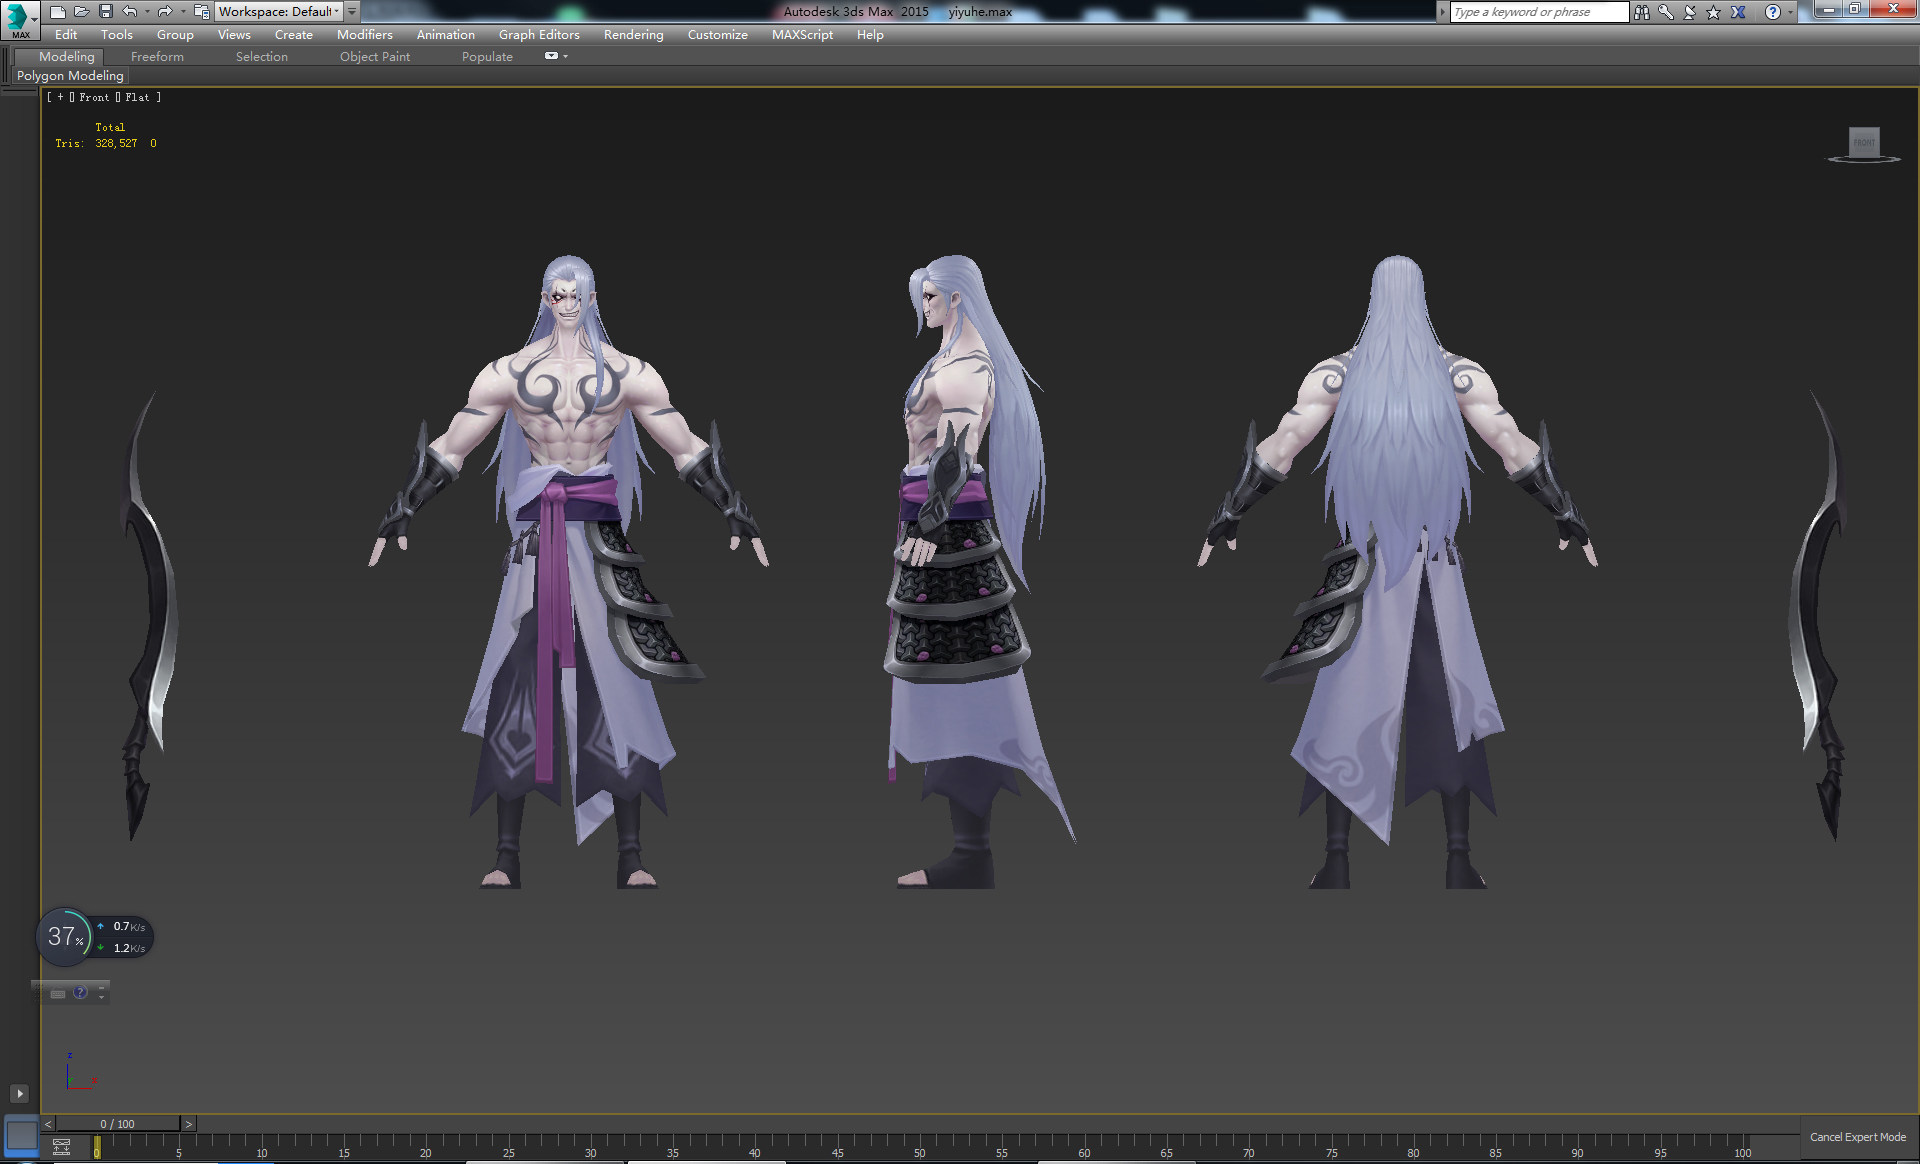Click the Undo arrow icon
The height and width of the screenshot is (1164, 1920).
130,11
